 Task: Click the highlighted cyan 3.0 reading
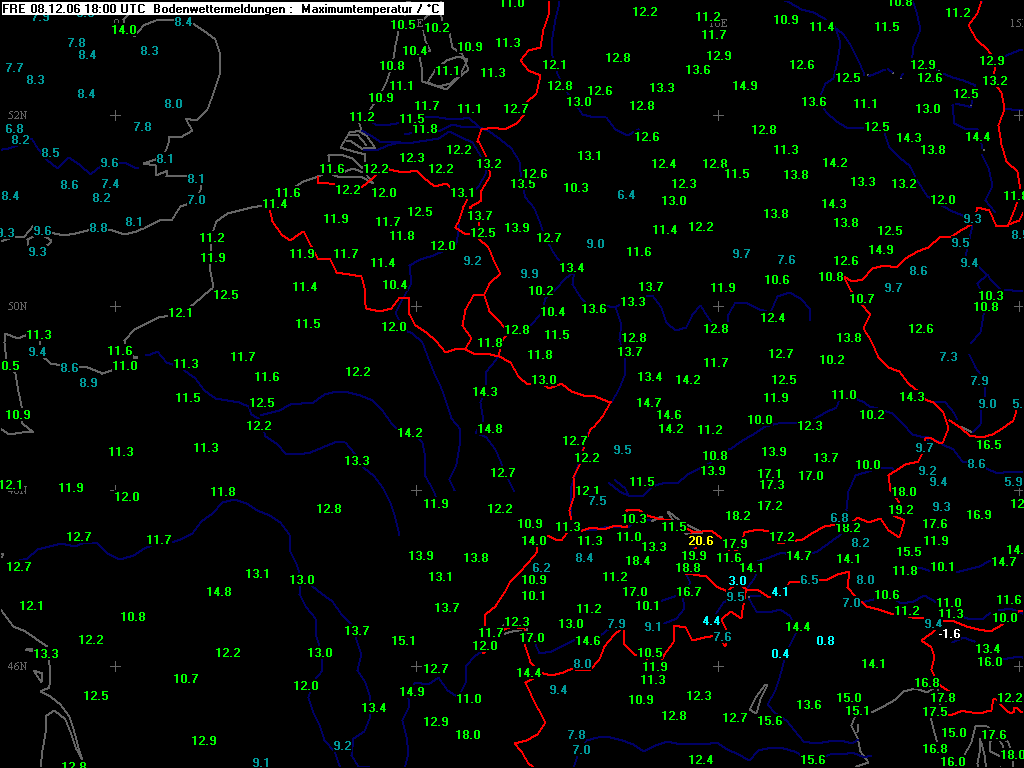click(737, 581)
